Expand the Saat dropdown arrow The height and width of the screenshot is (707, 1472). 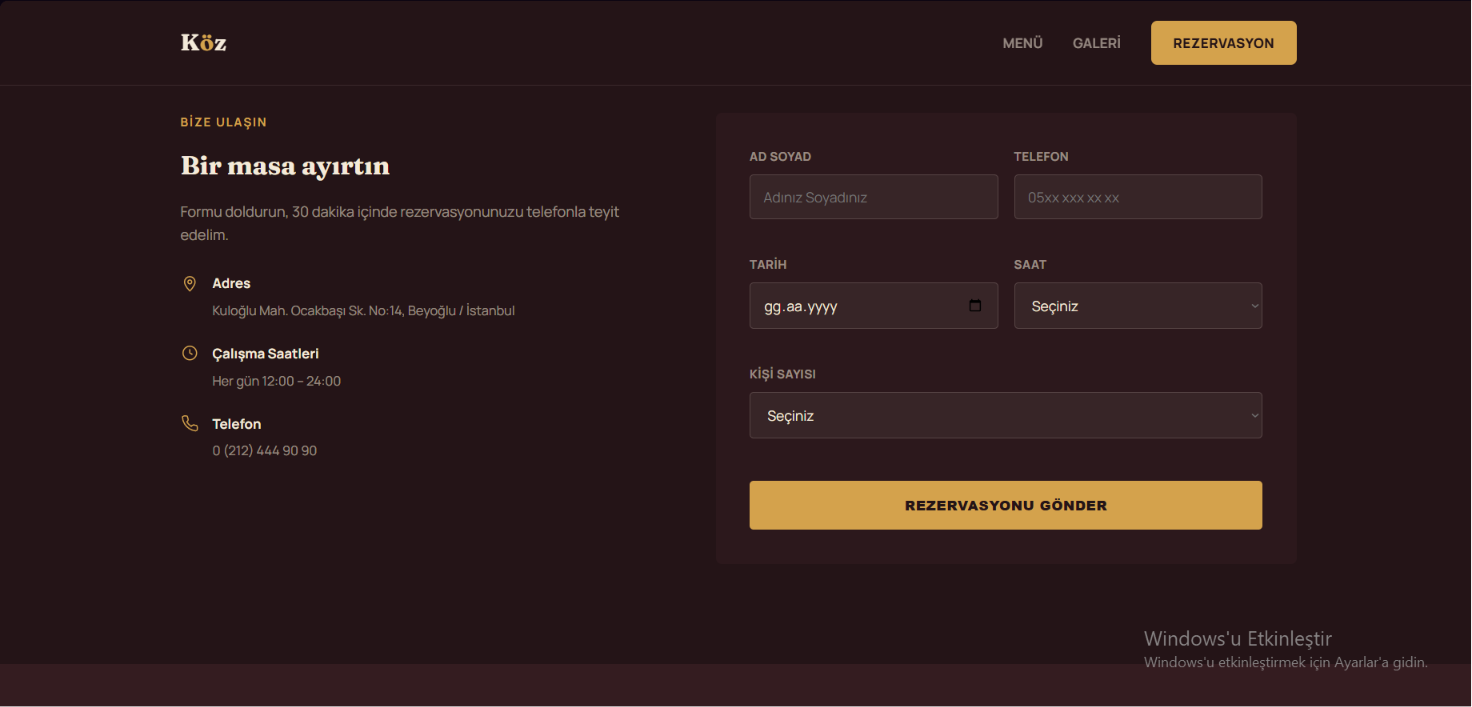1254,306
